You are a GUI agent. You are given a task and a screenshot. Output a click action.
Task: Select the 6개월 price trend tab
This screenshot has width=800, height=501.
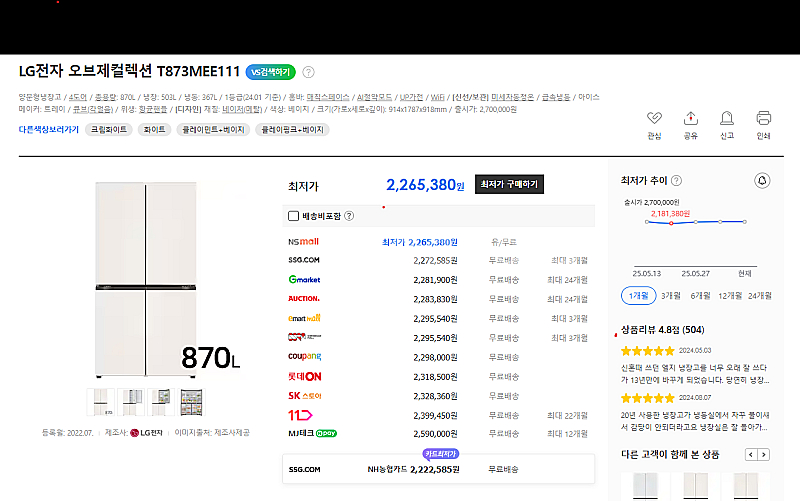pyautogui.click(x=700, y=296)
